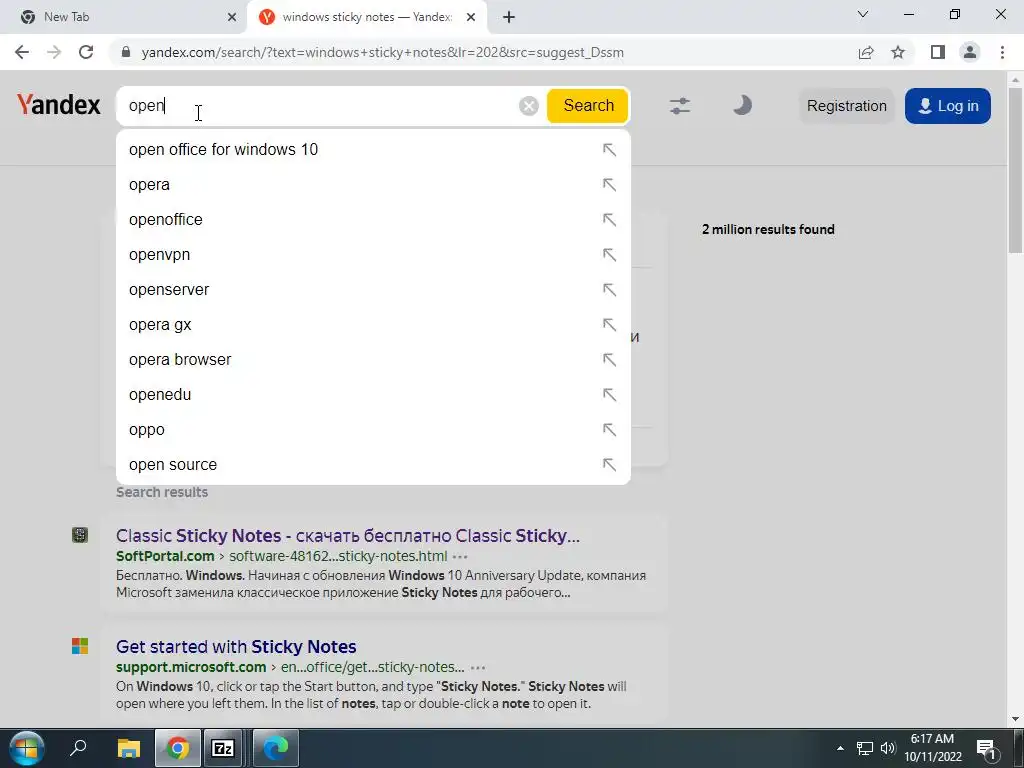Open the Registration button

pyautogui.click(x=846, y=106)
